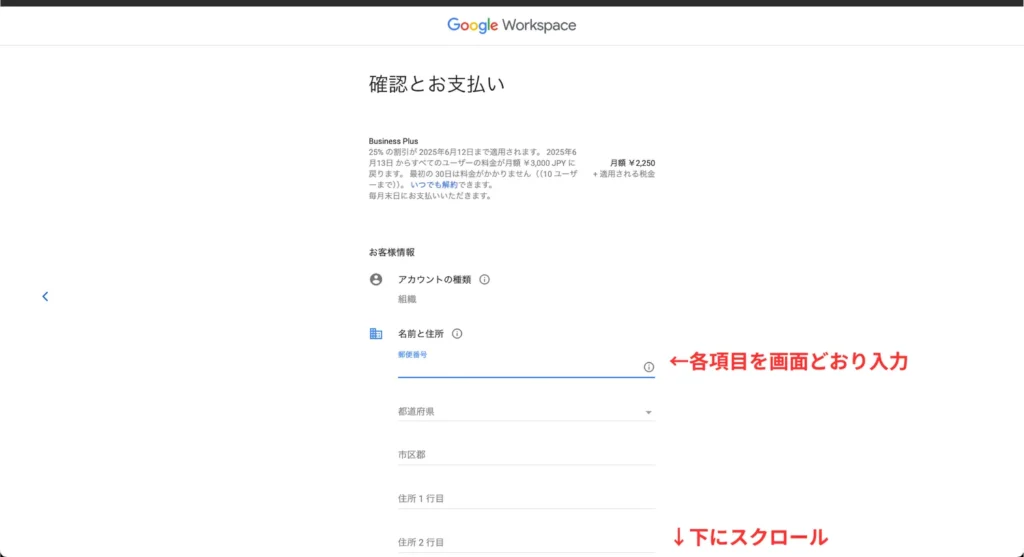1024x557 pixels.
Task: Open the 都道府県 dropdown
Action: [x=526, y=411]
